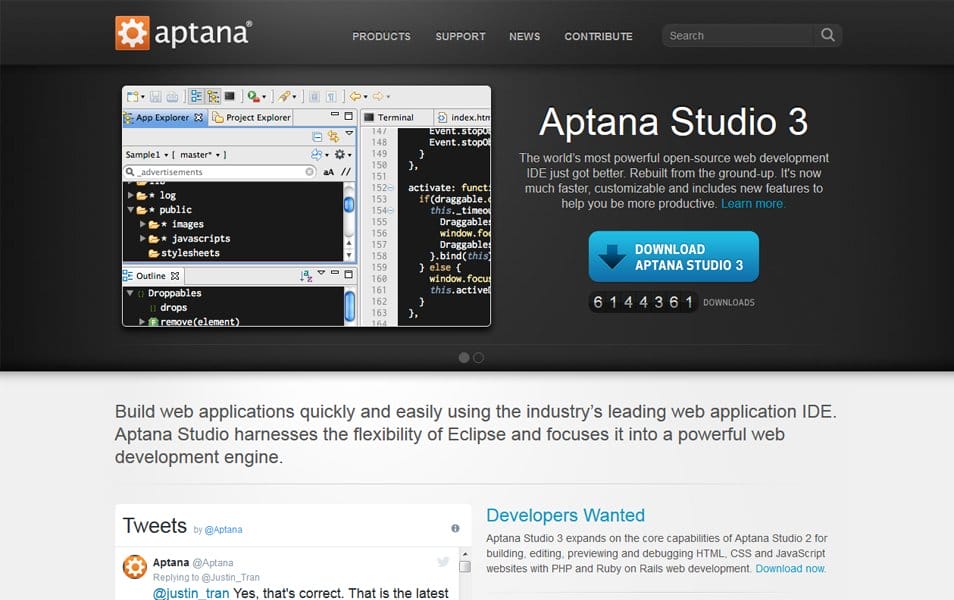The height and width of the screenshot is (600, 954).
Task: Open the Developers Wanted heading
Action: coord(565,515)
